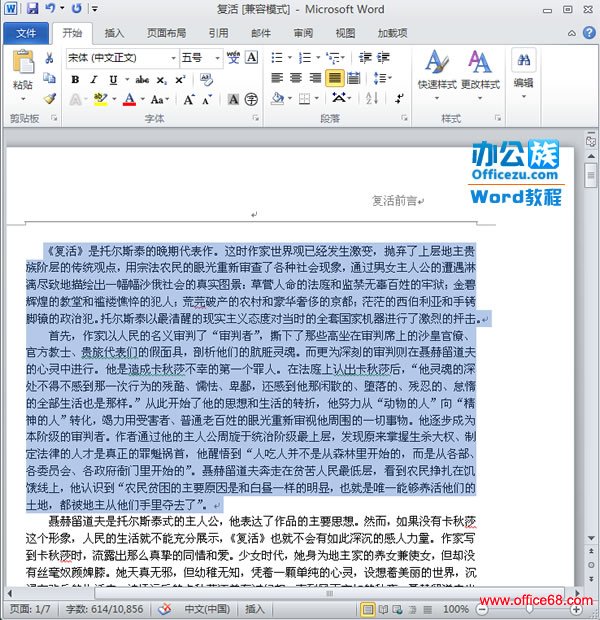Click word count 字数: 614/10,856
600x620 pixels.
coord(104,609)
